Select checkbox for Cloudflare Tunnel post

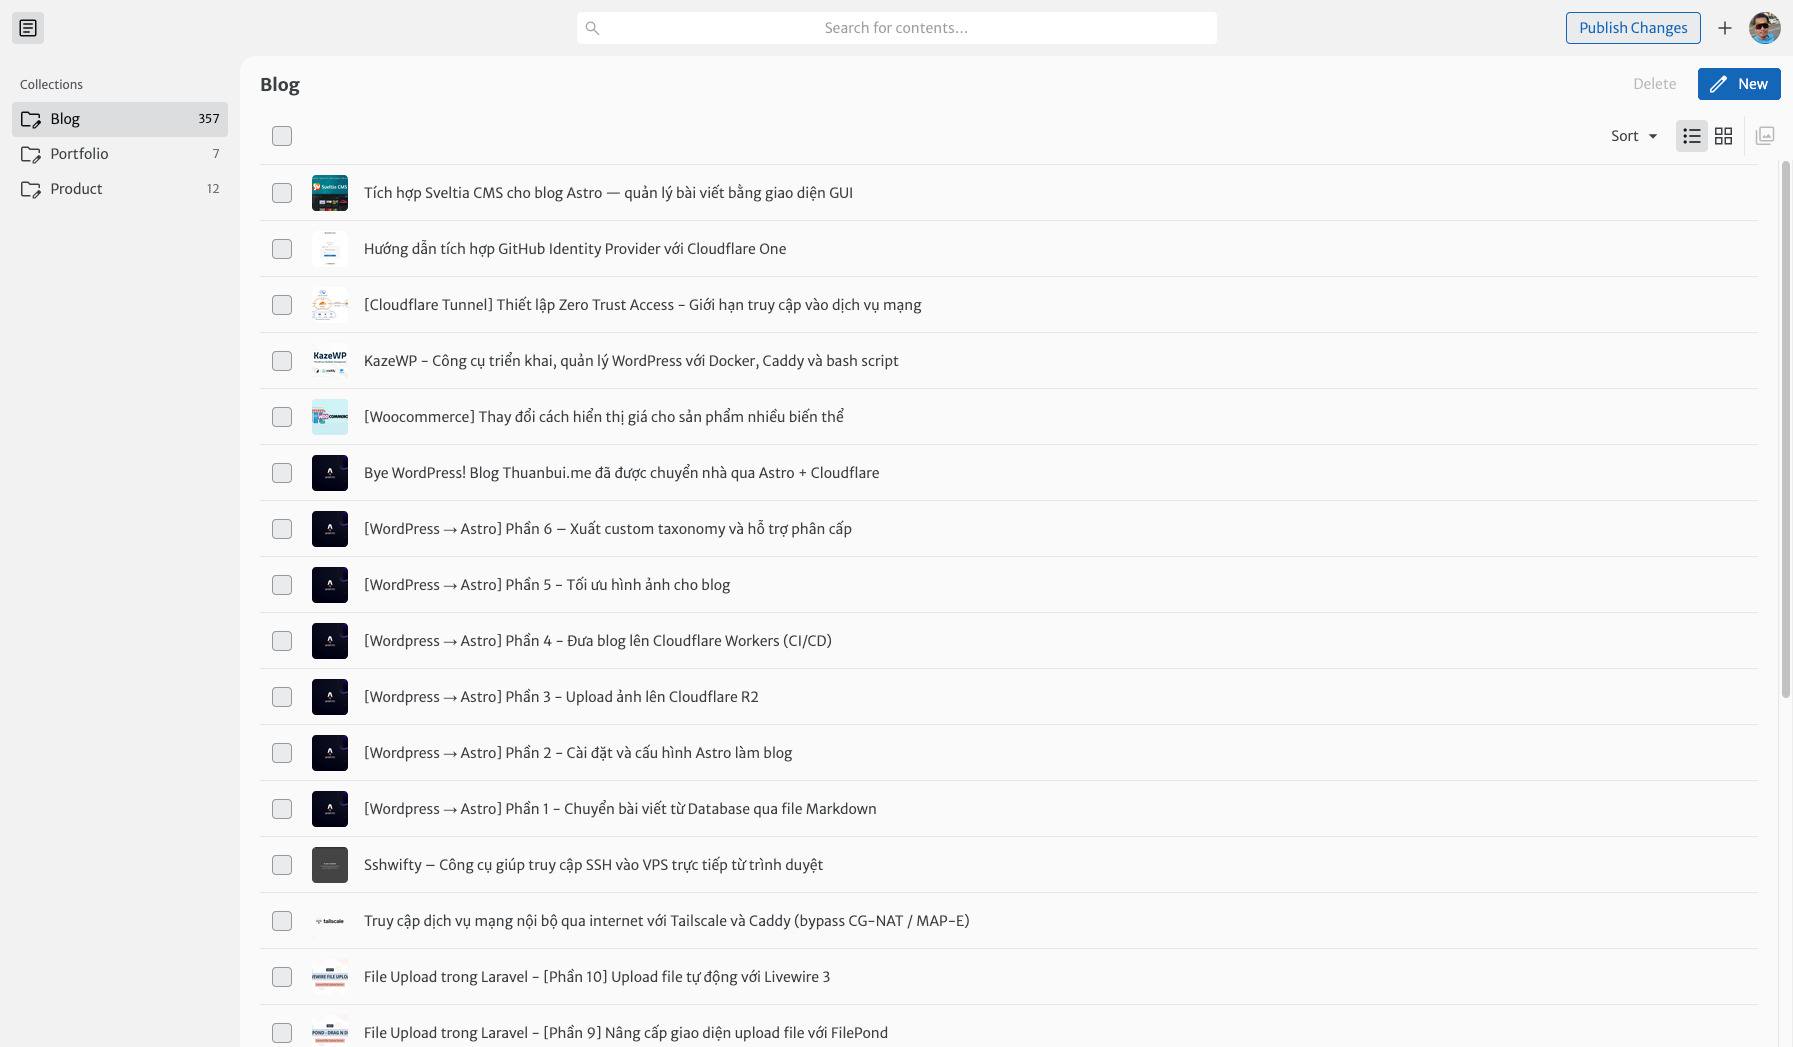282,305
